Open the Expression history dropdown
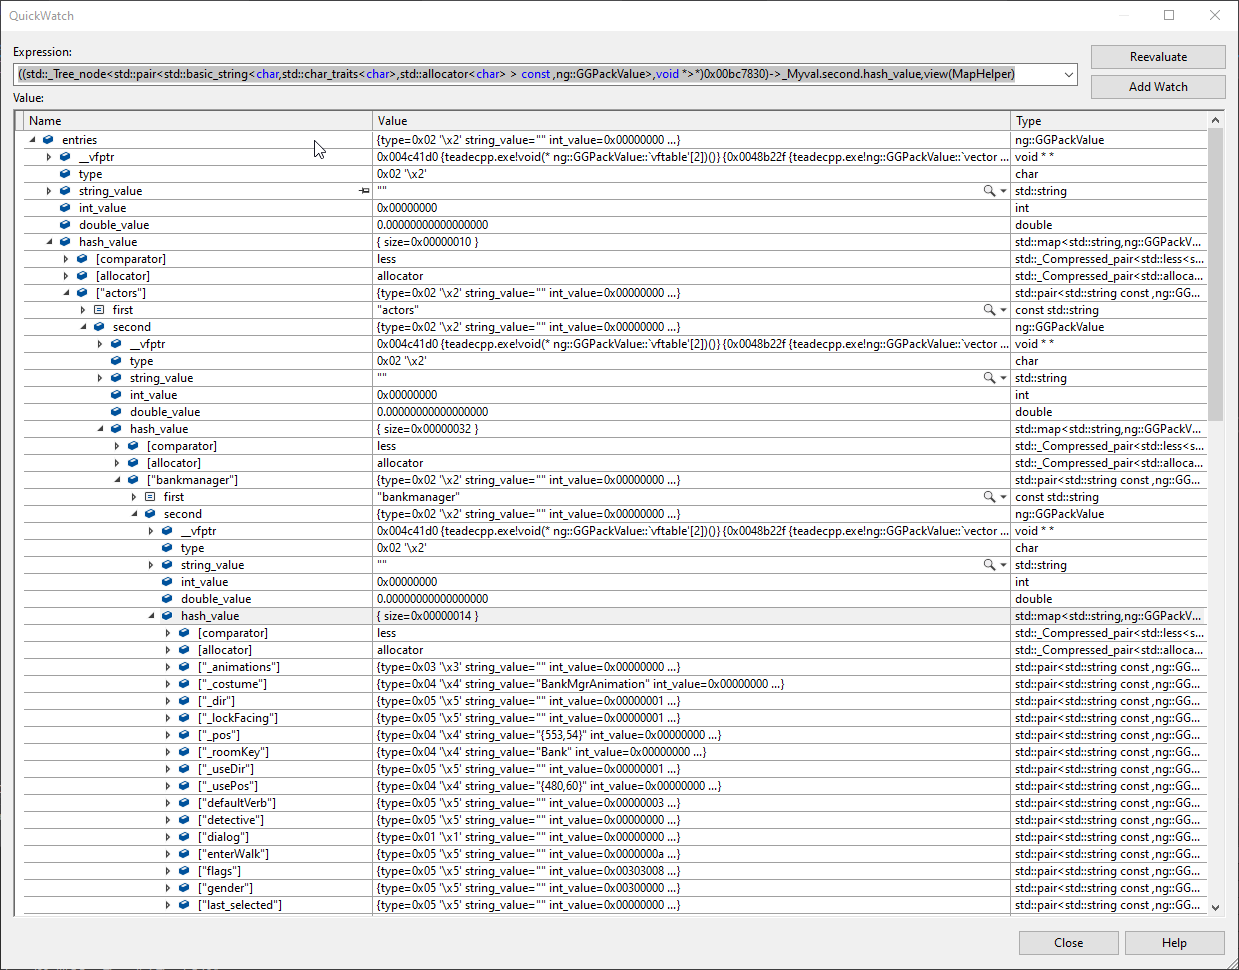 [1068, 74]
